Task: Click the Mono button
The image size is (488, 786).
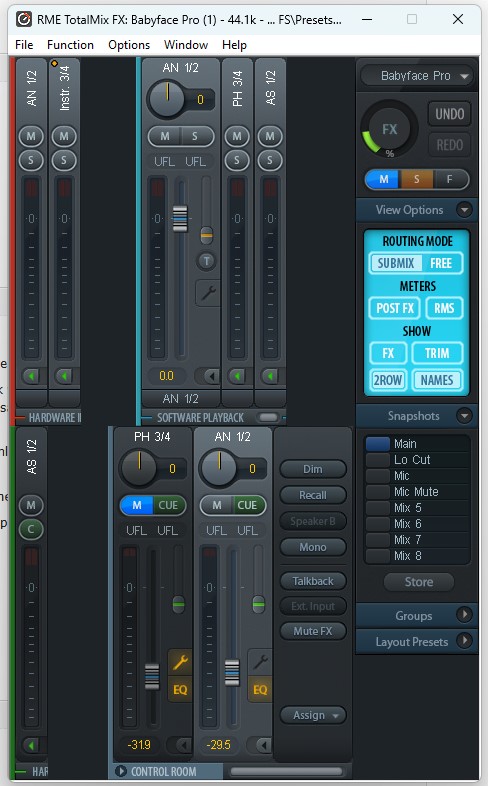Action: (x=313, y=547)
